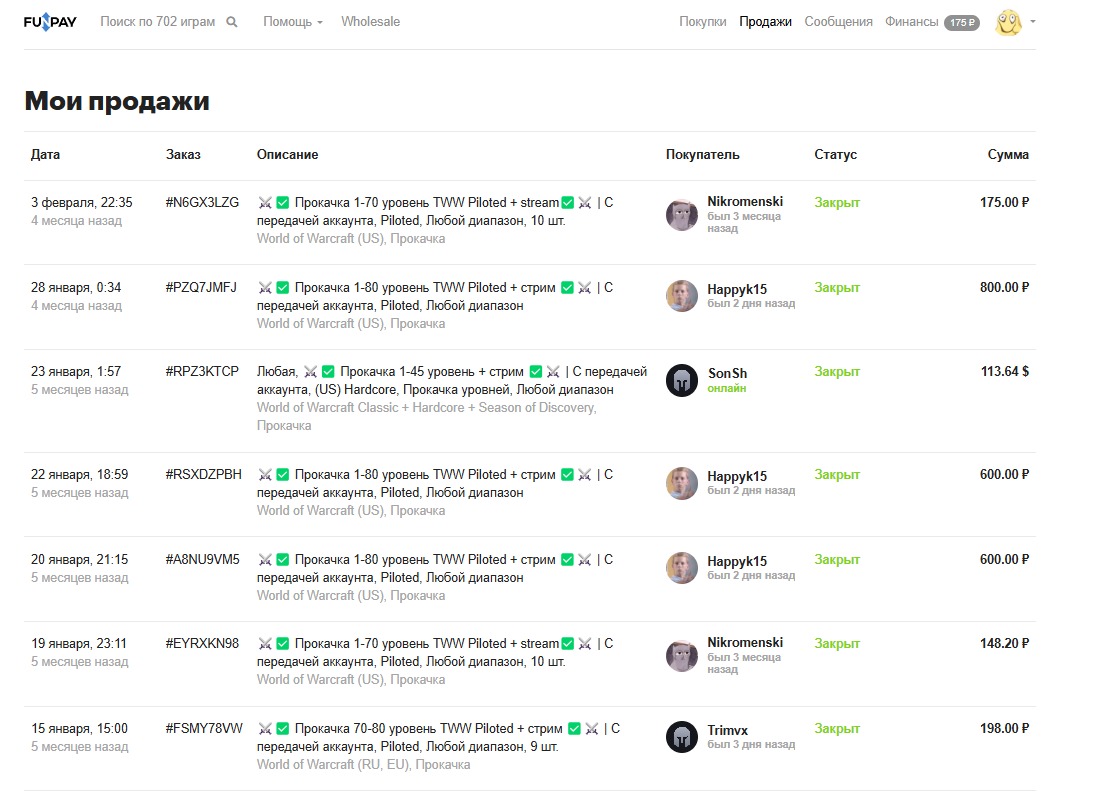Screen dimensions: 1096x811
Task: Open the Продажи section
Action: 765,22
